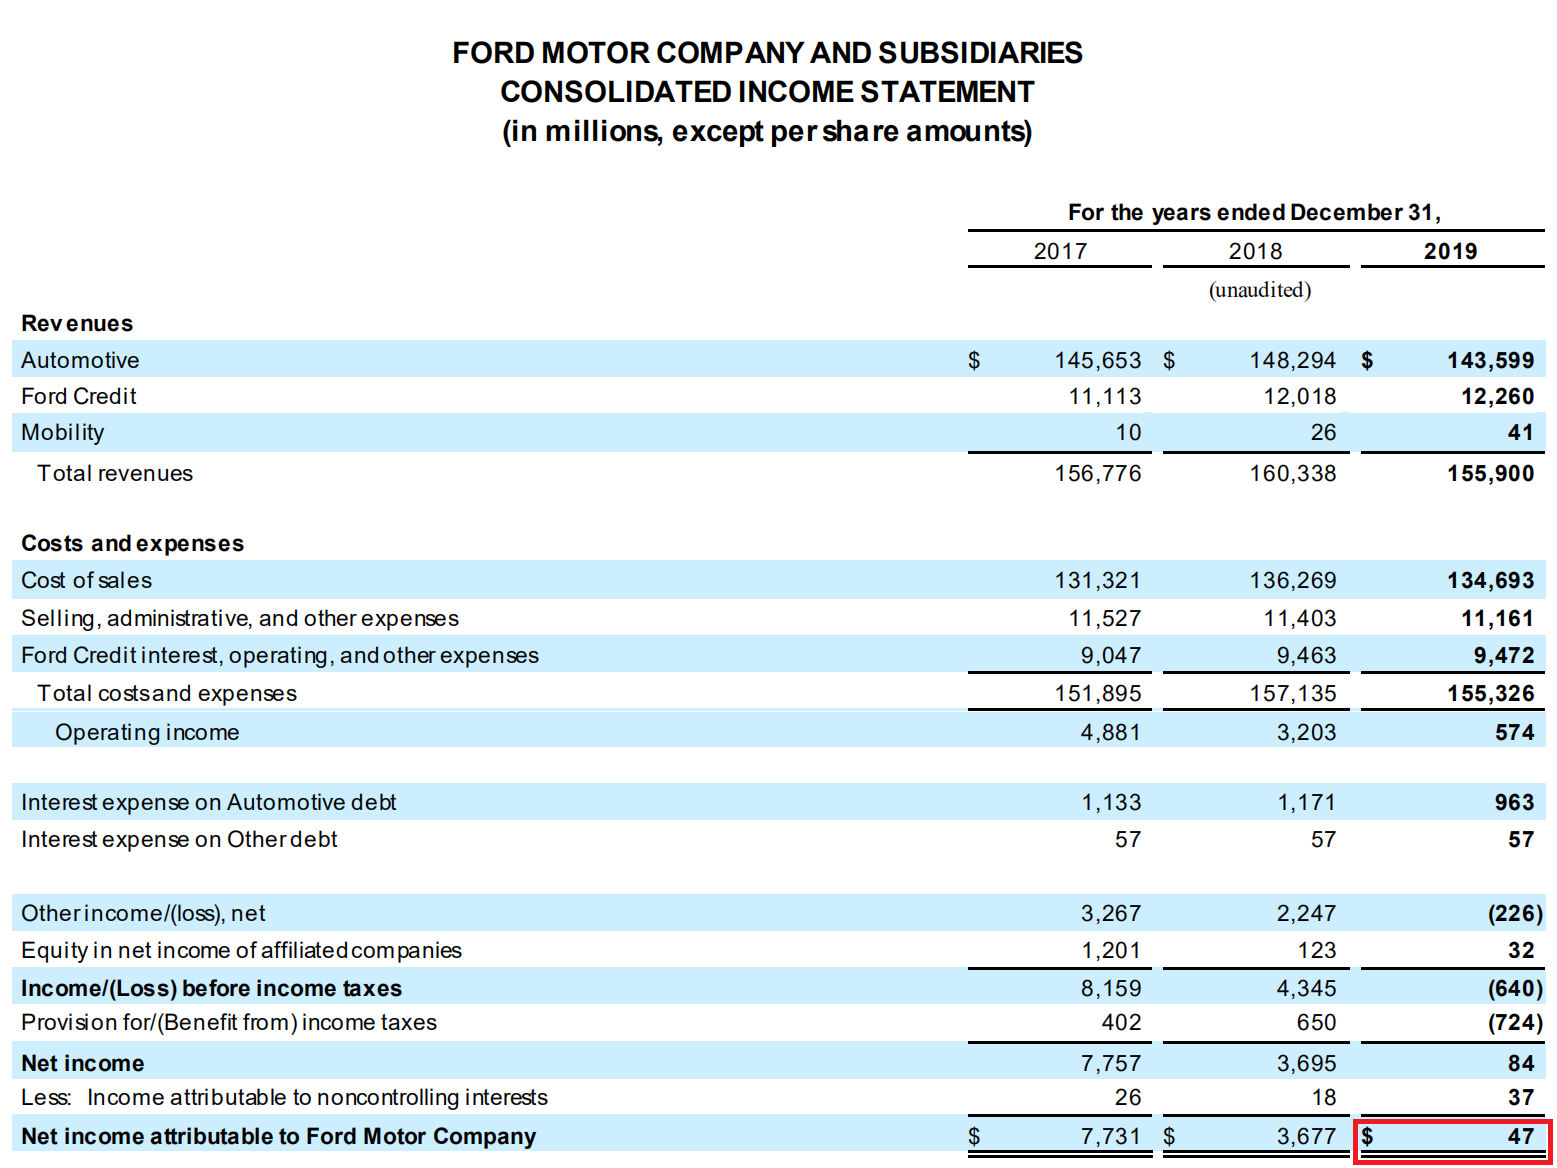Click Cost of sales 2019 value 134,693
Image resolution: width=1557 pixels, height=1168 pixels.
(1490, 580)
